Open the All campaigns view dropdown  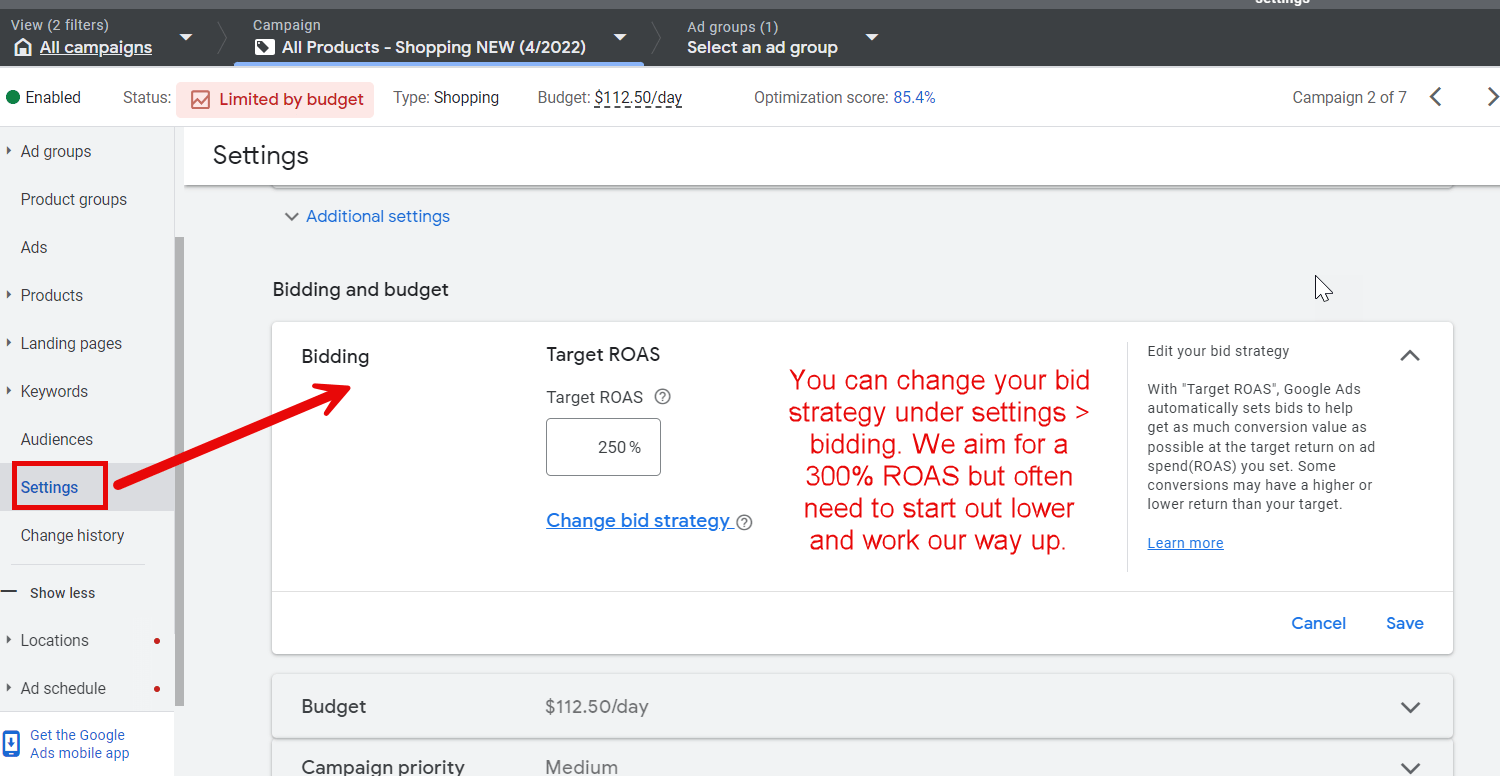pos(186,38)
